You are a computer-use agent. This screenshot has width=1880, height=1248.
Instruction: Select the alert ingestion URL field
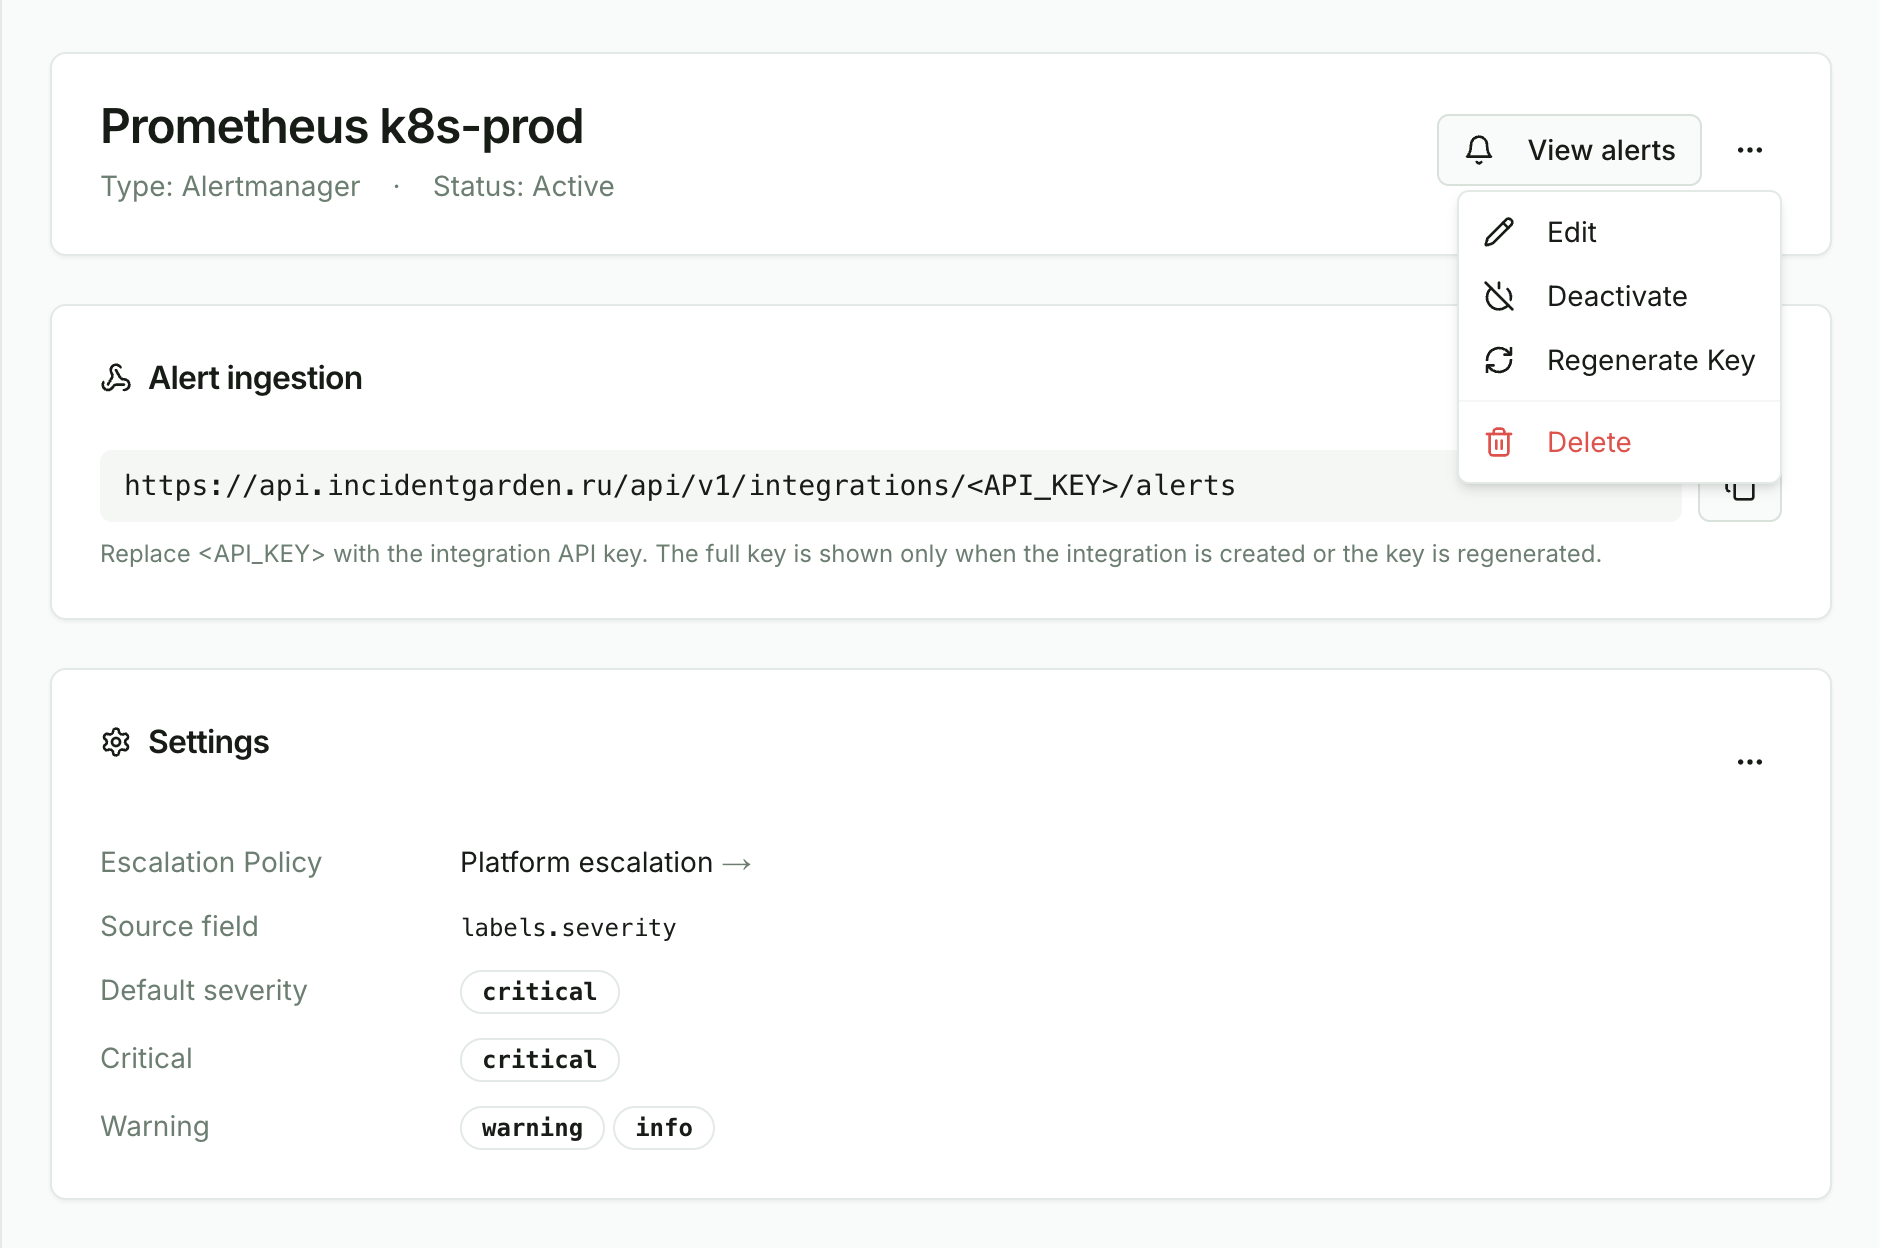[891, 486]
